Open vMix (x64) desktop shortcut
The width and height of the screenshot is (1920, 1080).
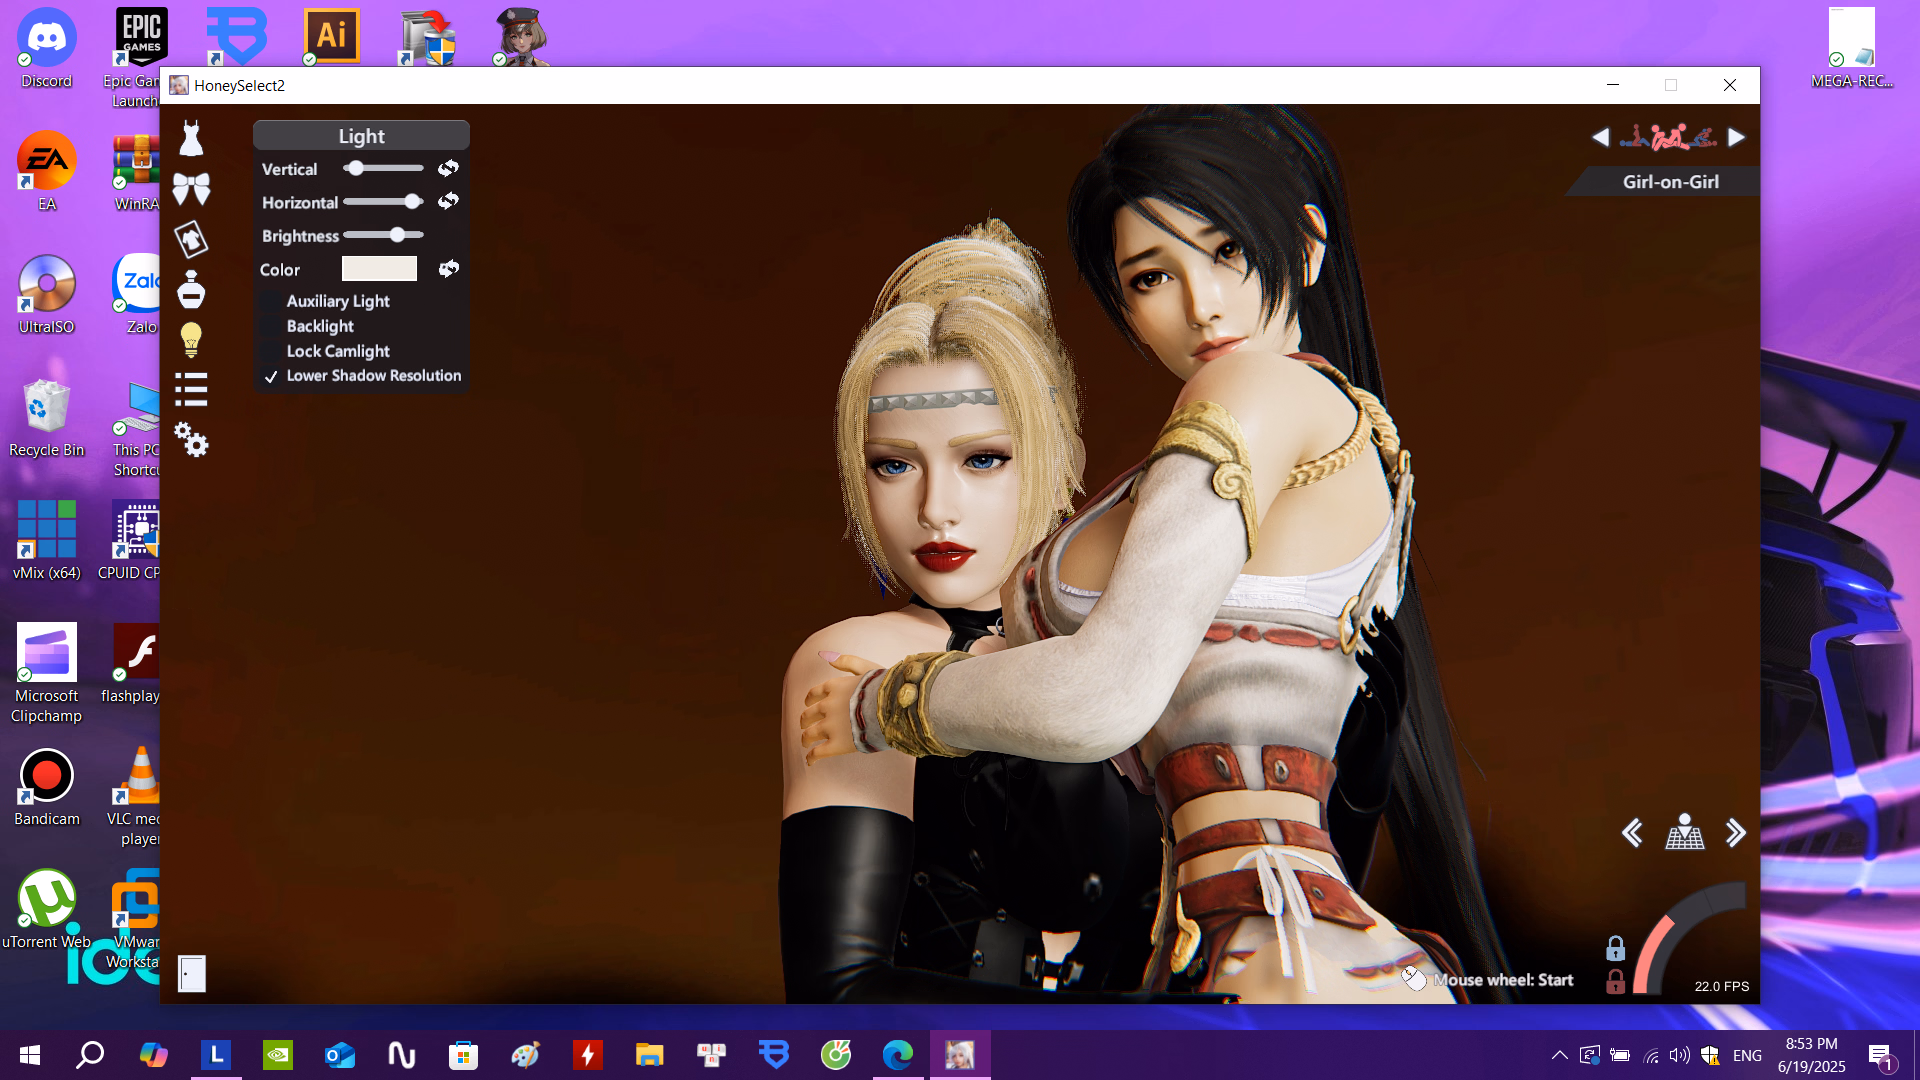46,541
